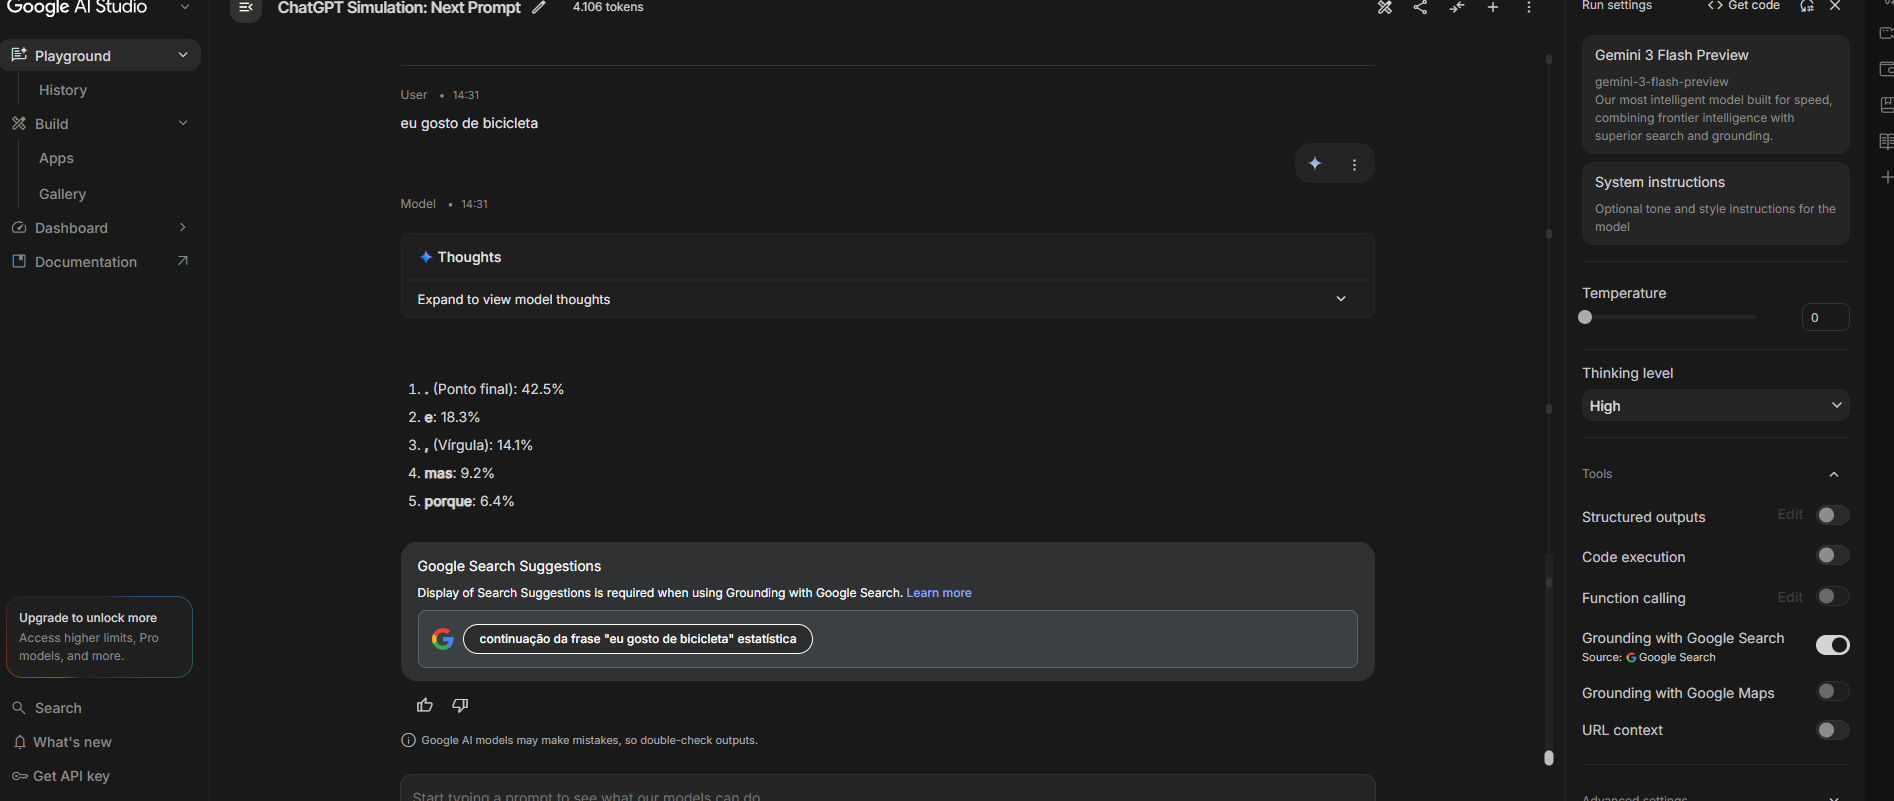Rerun the user message with sparkle icon
The height and width of the screenshot is (801, 1894).
1315,164
